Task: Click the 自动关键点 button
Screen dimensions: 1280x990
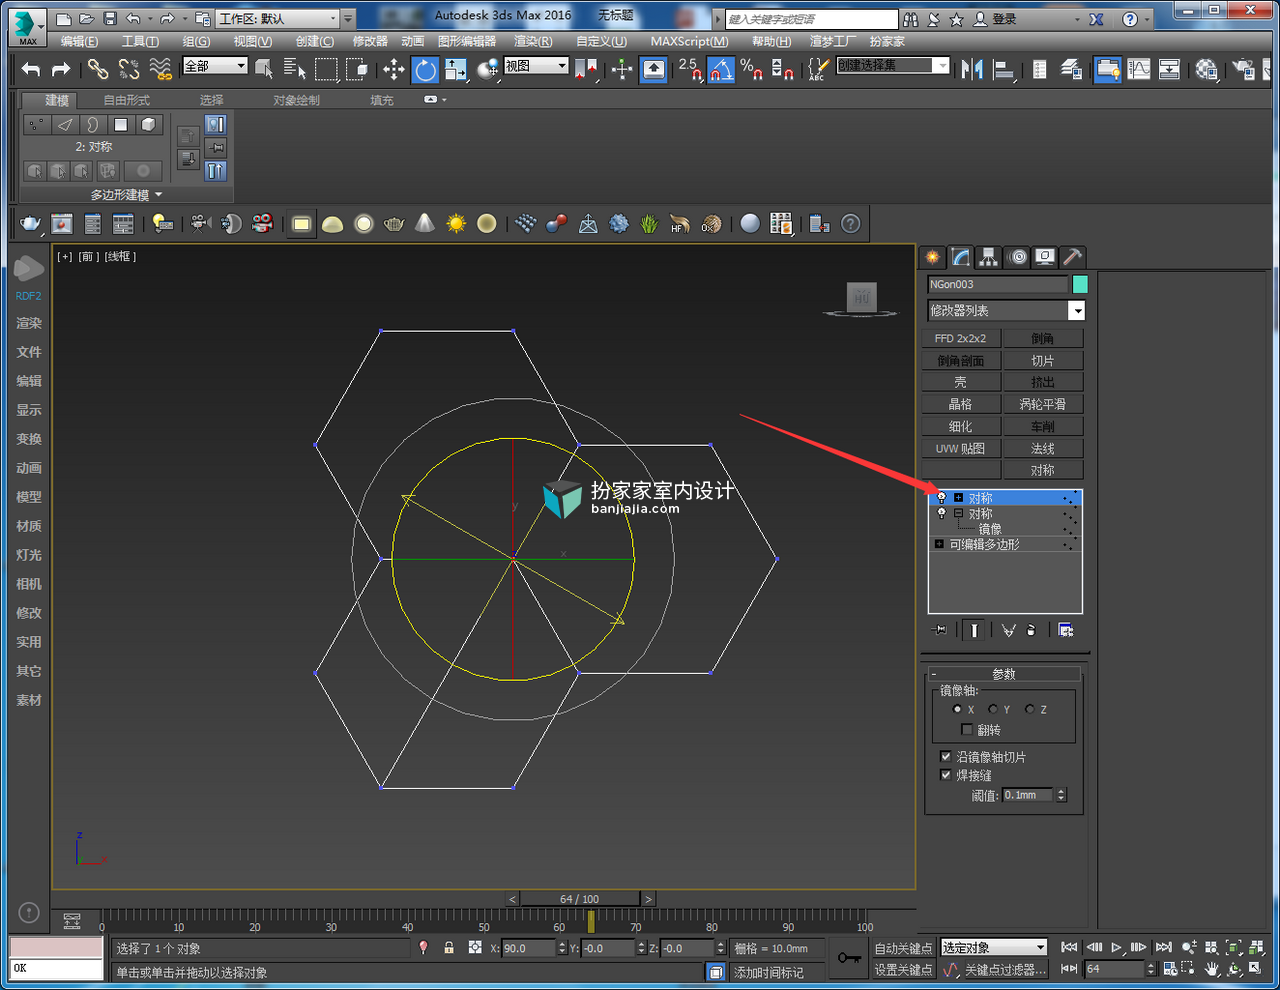Action: click(x=903, y=948)
